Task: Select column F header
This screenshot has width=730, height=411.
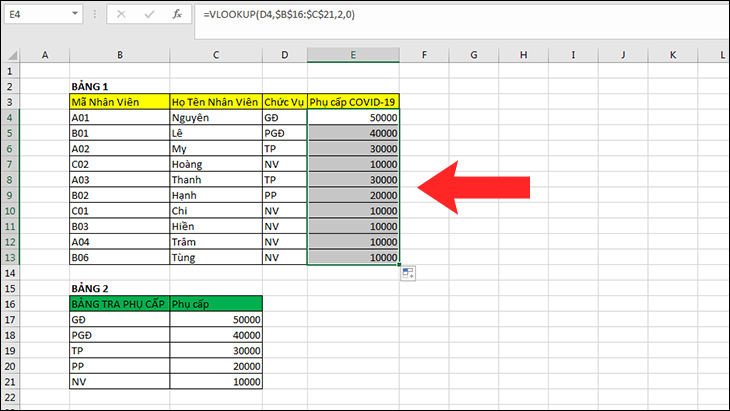Action: point(424,55)
